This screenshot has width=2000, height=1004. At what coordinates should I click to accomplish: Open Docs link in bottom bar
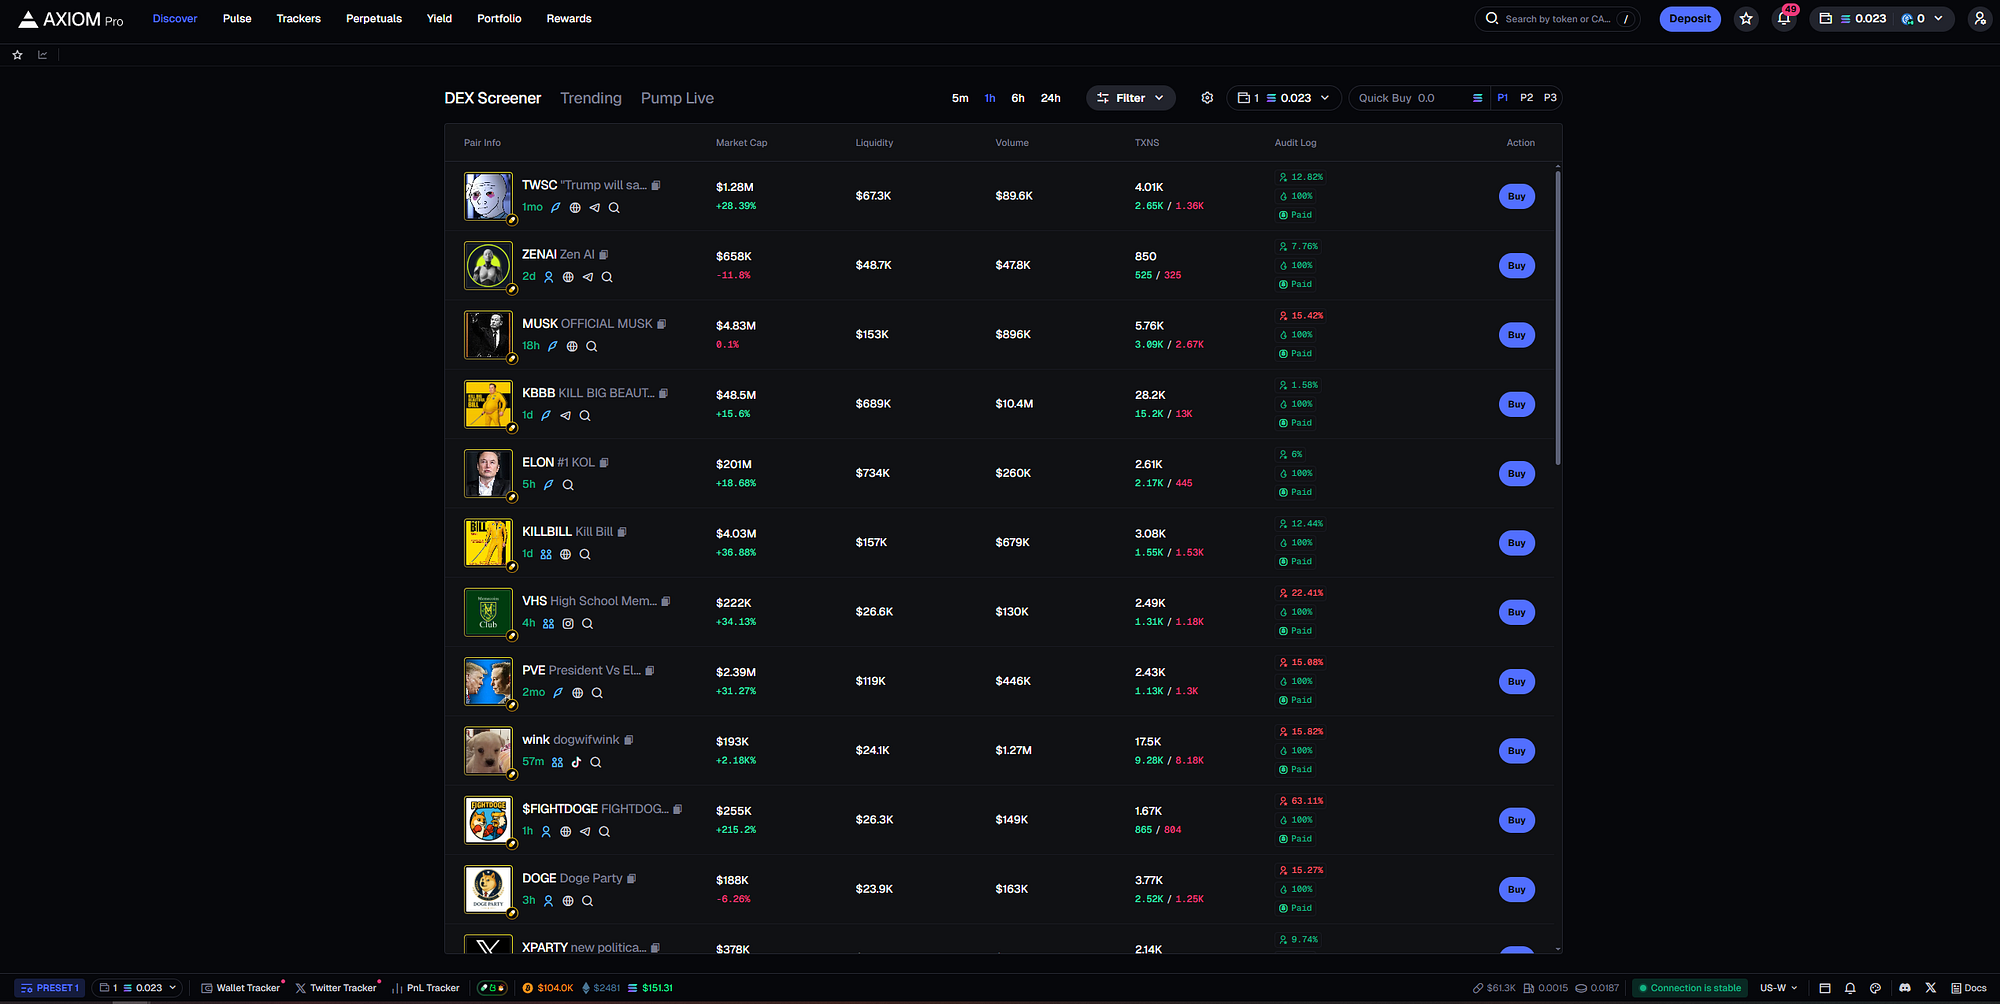point(1969,988)
